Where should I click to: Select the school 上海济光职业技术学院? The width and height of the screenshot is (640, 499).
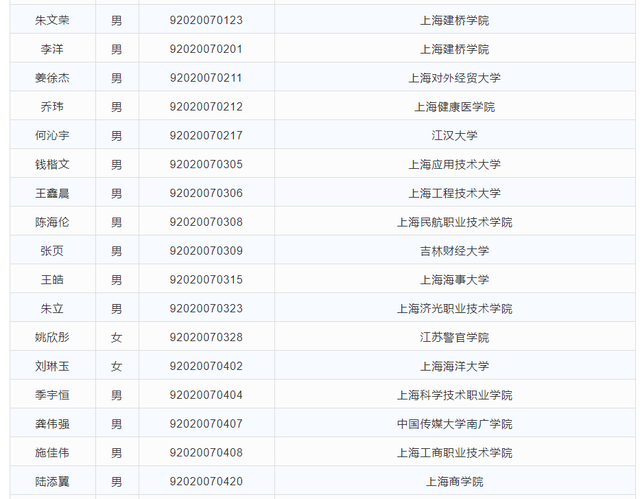455,308
